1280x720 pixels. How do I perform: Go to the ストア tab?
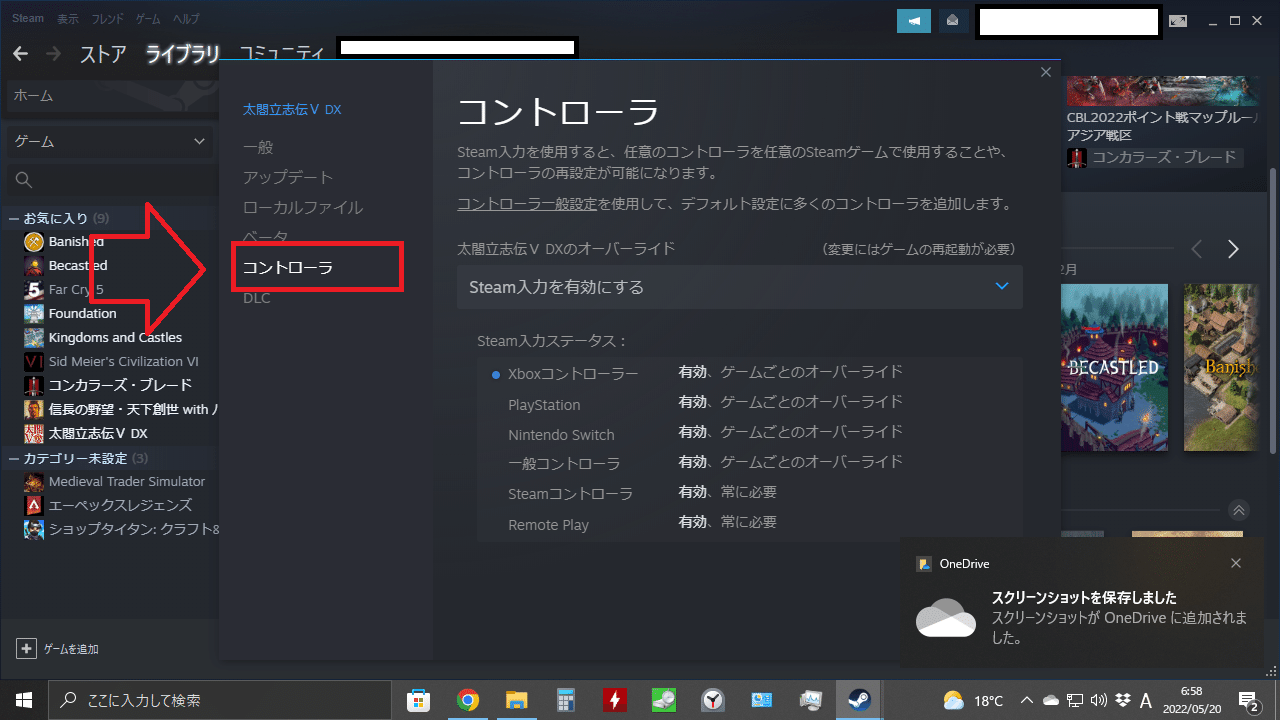click(x=103, y=54)
